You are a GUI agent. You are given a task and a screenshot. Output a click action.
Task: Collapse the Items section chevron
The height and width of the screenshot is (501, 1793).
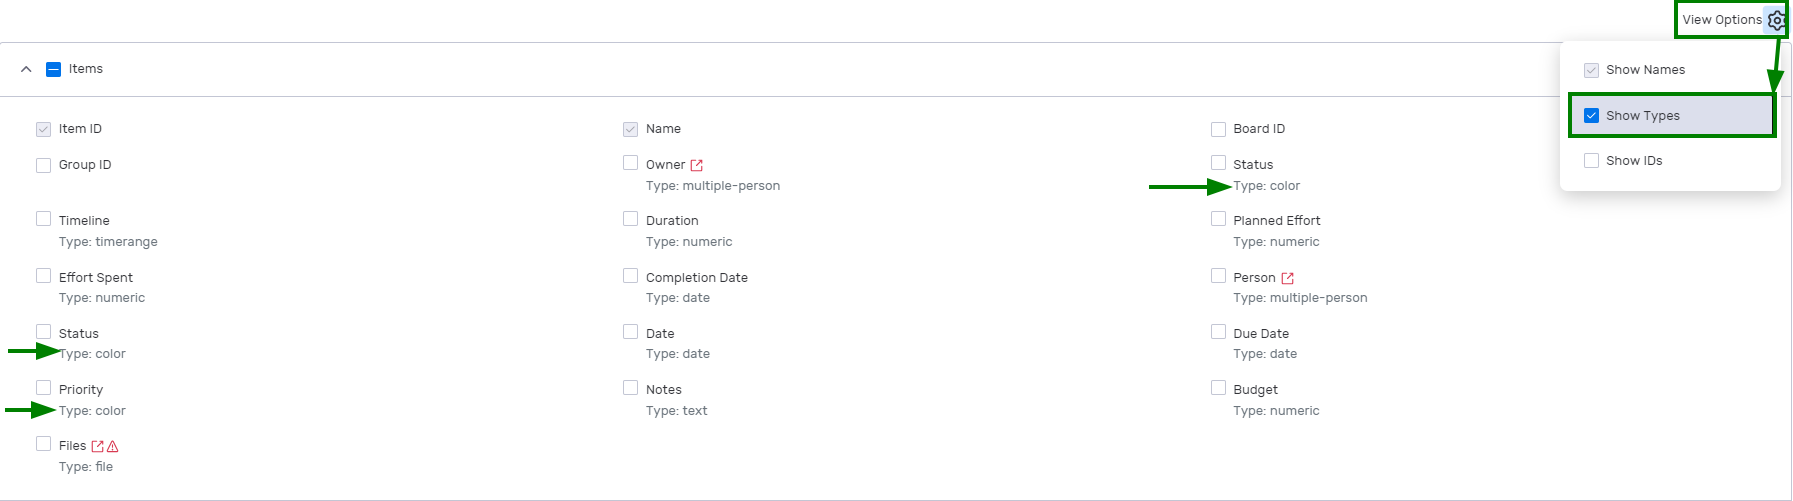[26, 69]
